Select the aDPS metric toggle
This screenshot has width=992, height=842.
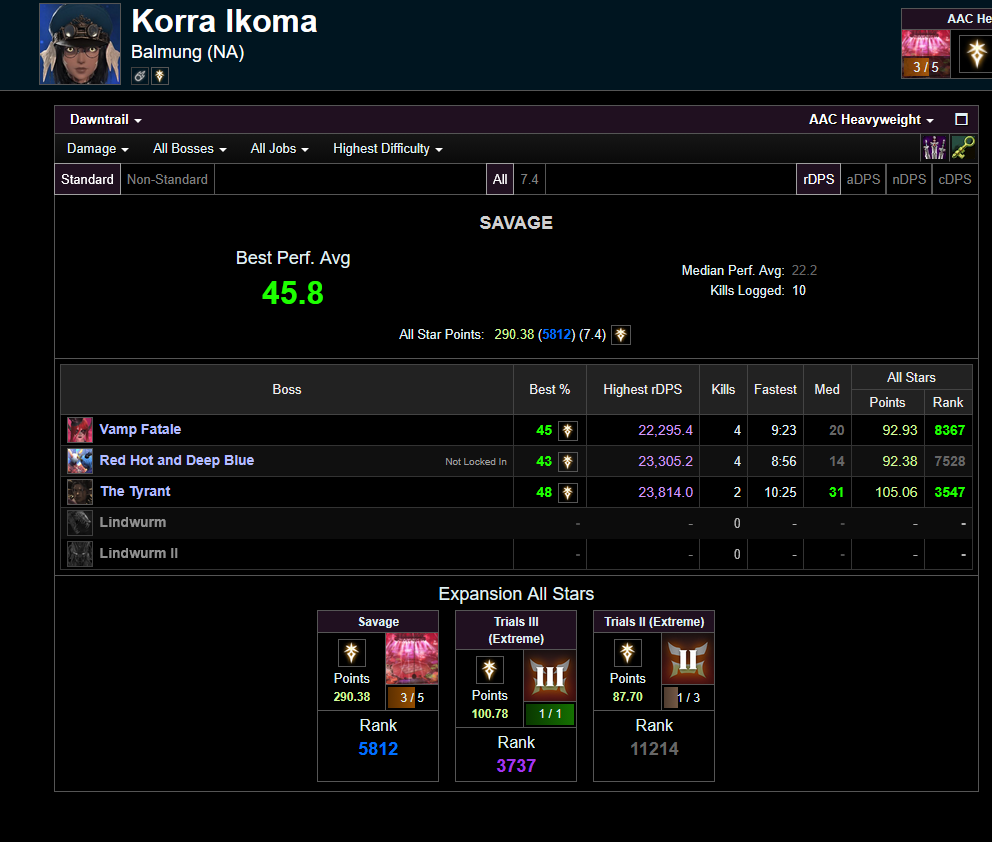(x=863, y=180)
